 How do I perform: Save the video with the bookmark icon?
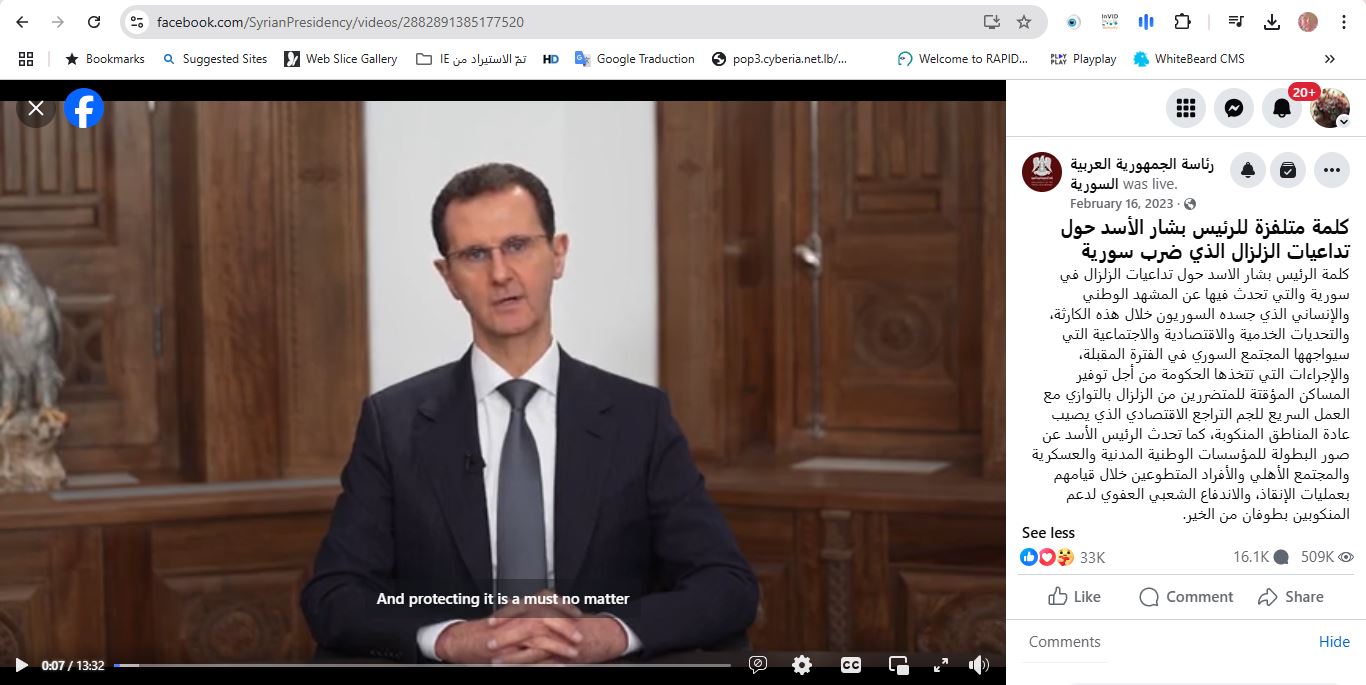(x=1288, y=171)
